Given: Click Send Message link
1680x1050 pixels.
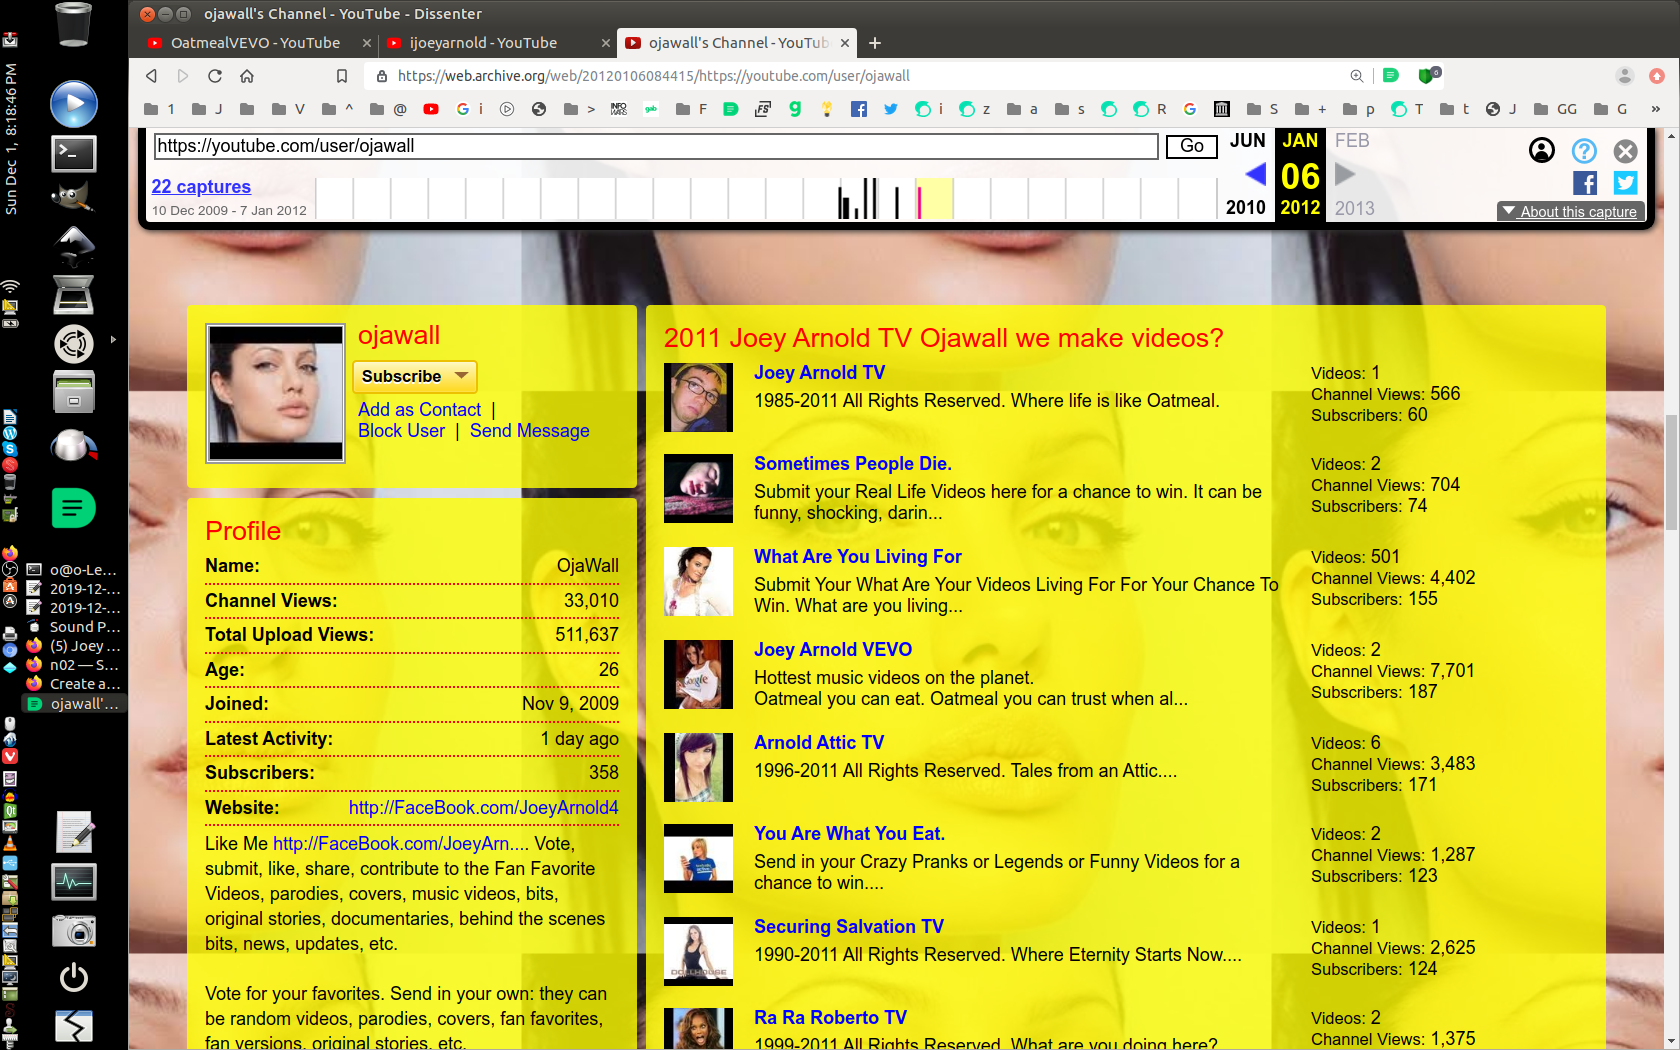Looking at the screenshot, I should 530,430.
